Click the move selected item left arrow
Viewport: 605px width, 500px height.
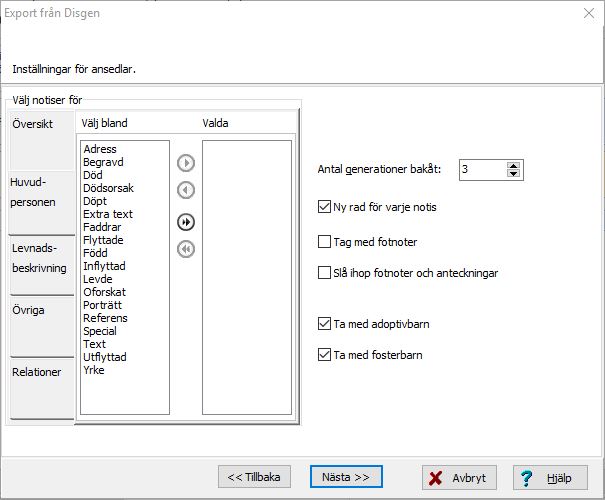[186, 190]
